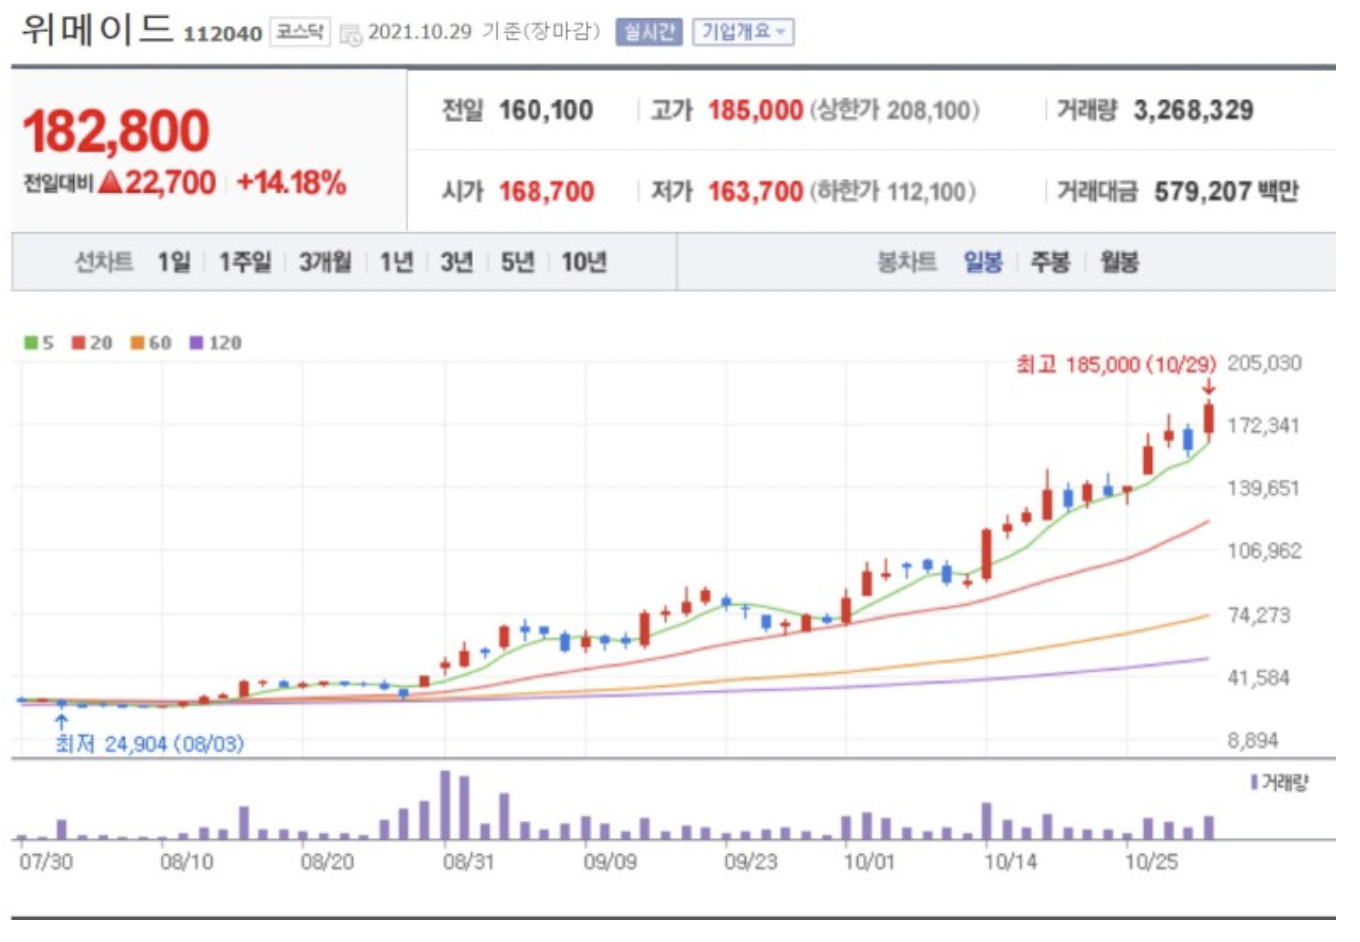The width and height of the screenshot is (1360, 942).
Task: Click the 10/14 date axis label
Action: click(x=1010, y=862)
